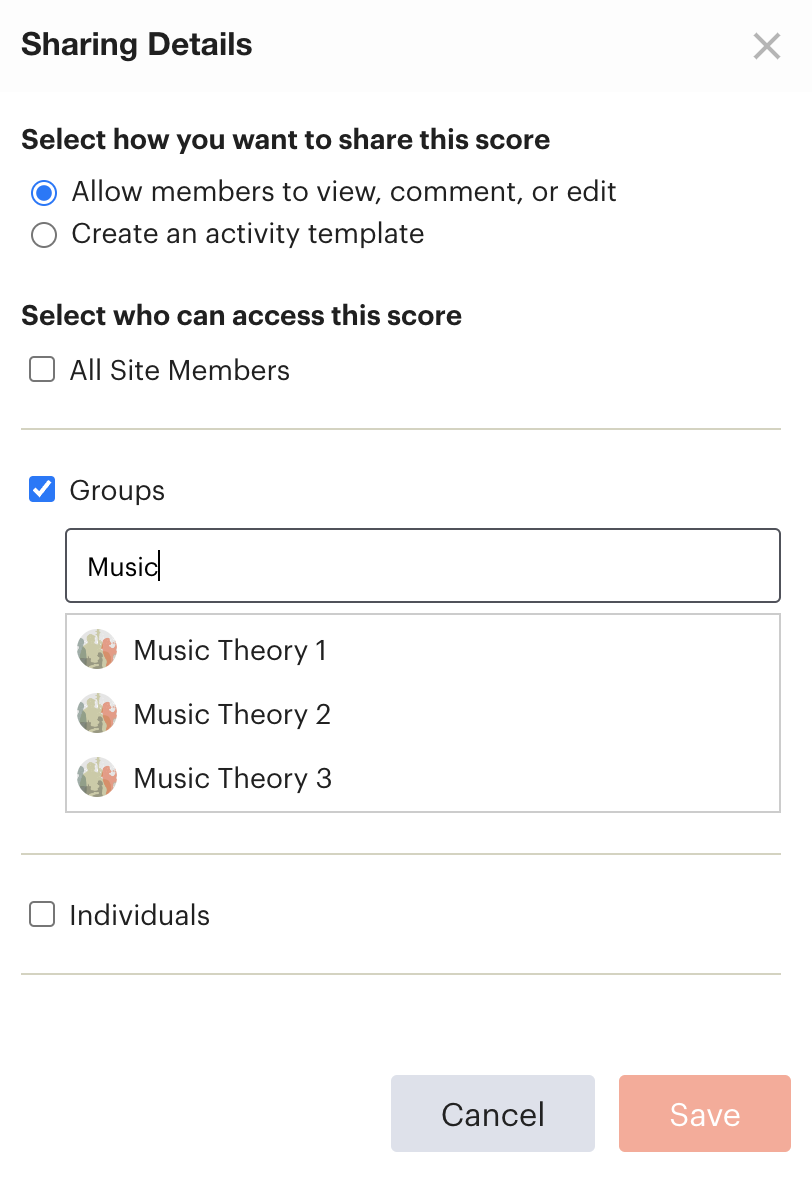Click the Cancel button

pos(493,1113)
